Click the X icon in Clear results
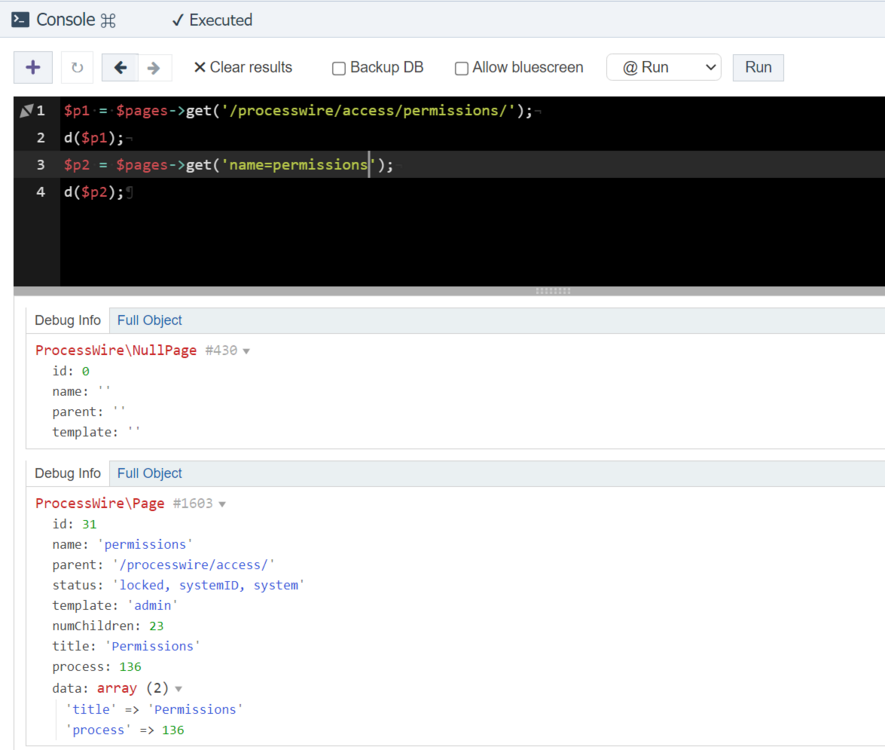The height and width of the screenshot is (750, 885). (x=199, y=68)
